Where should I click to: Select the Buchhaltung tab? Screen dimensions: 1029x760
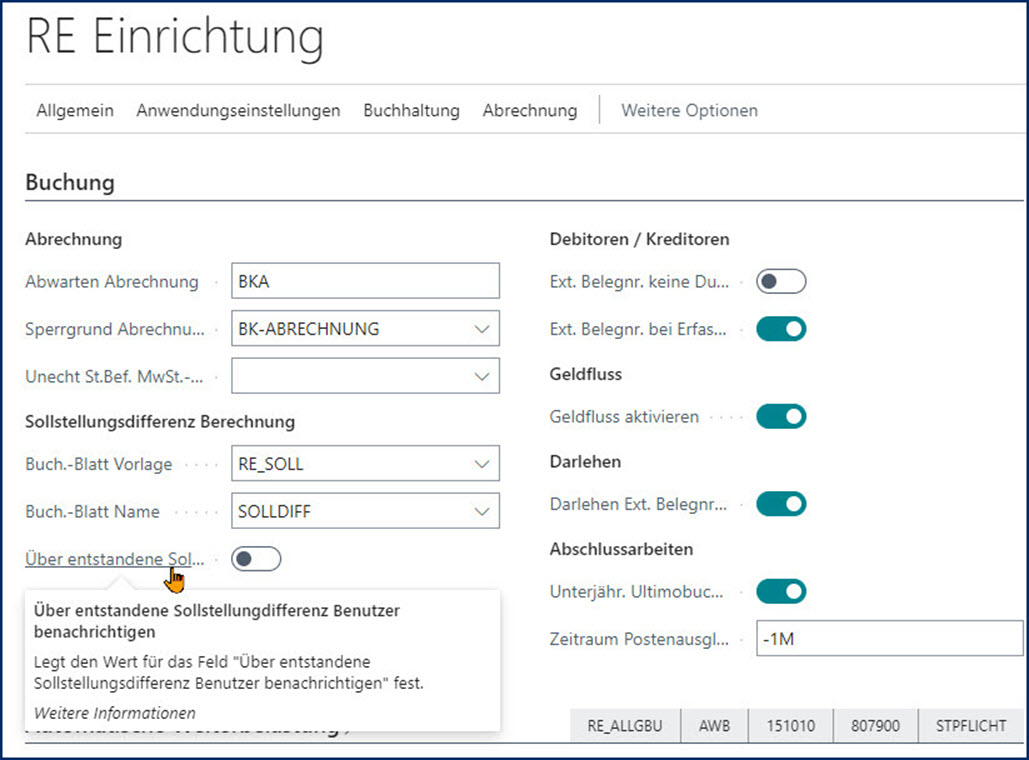click(x=411, y=111)
